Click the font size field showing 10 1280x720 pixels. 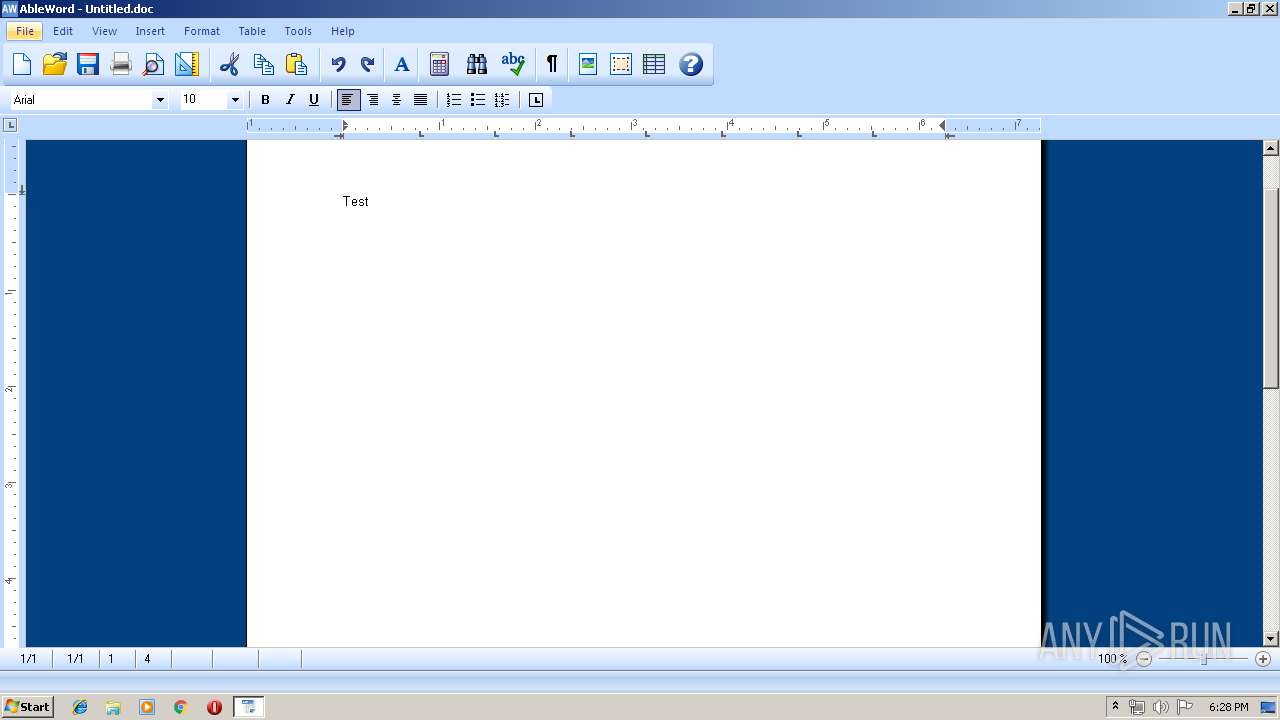[203, 100]
